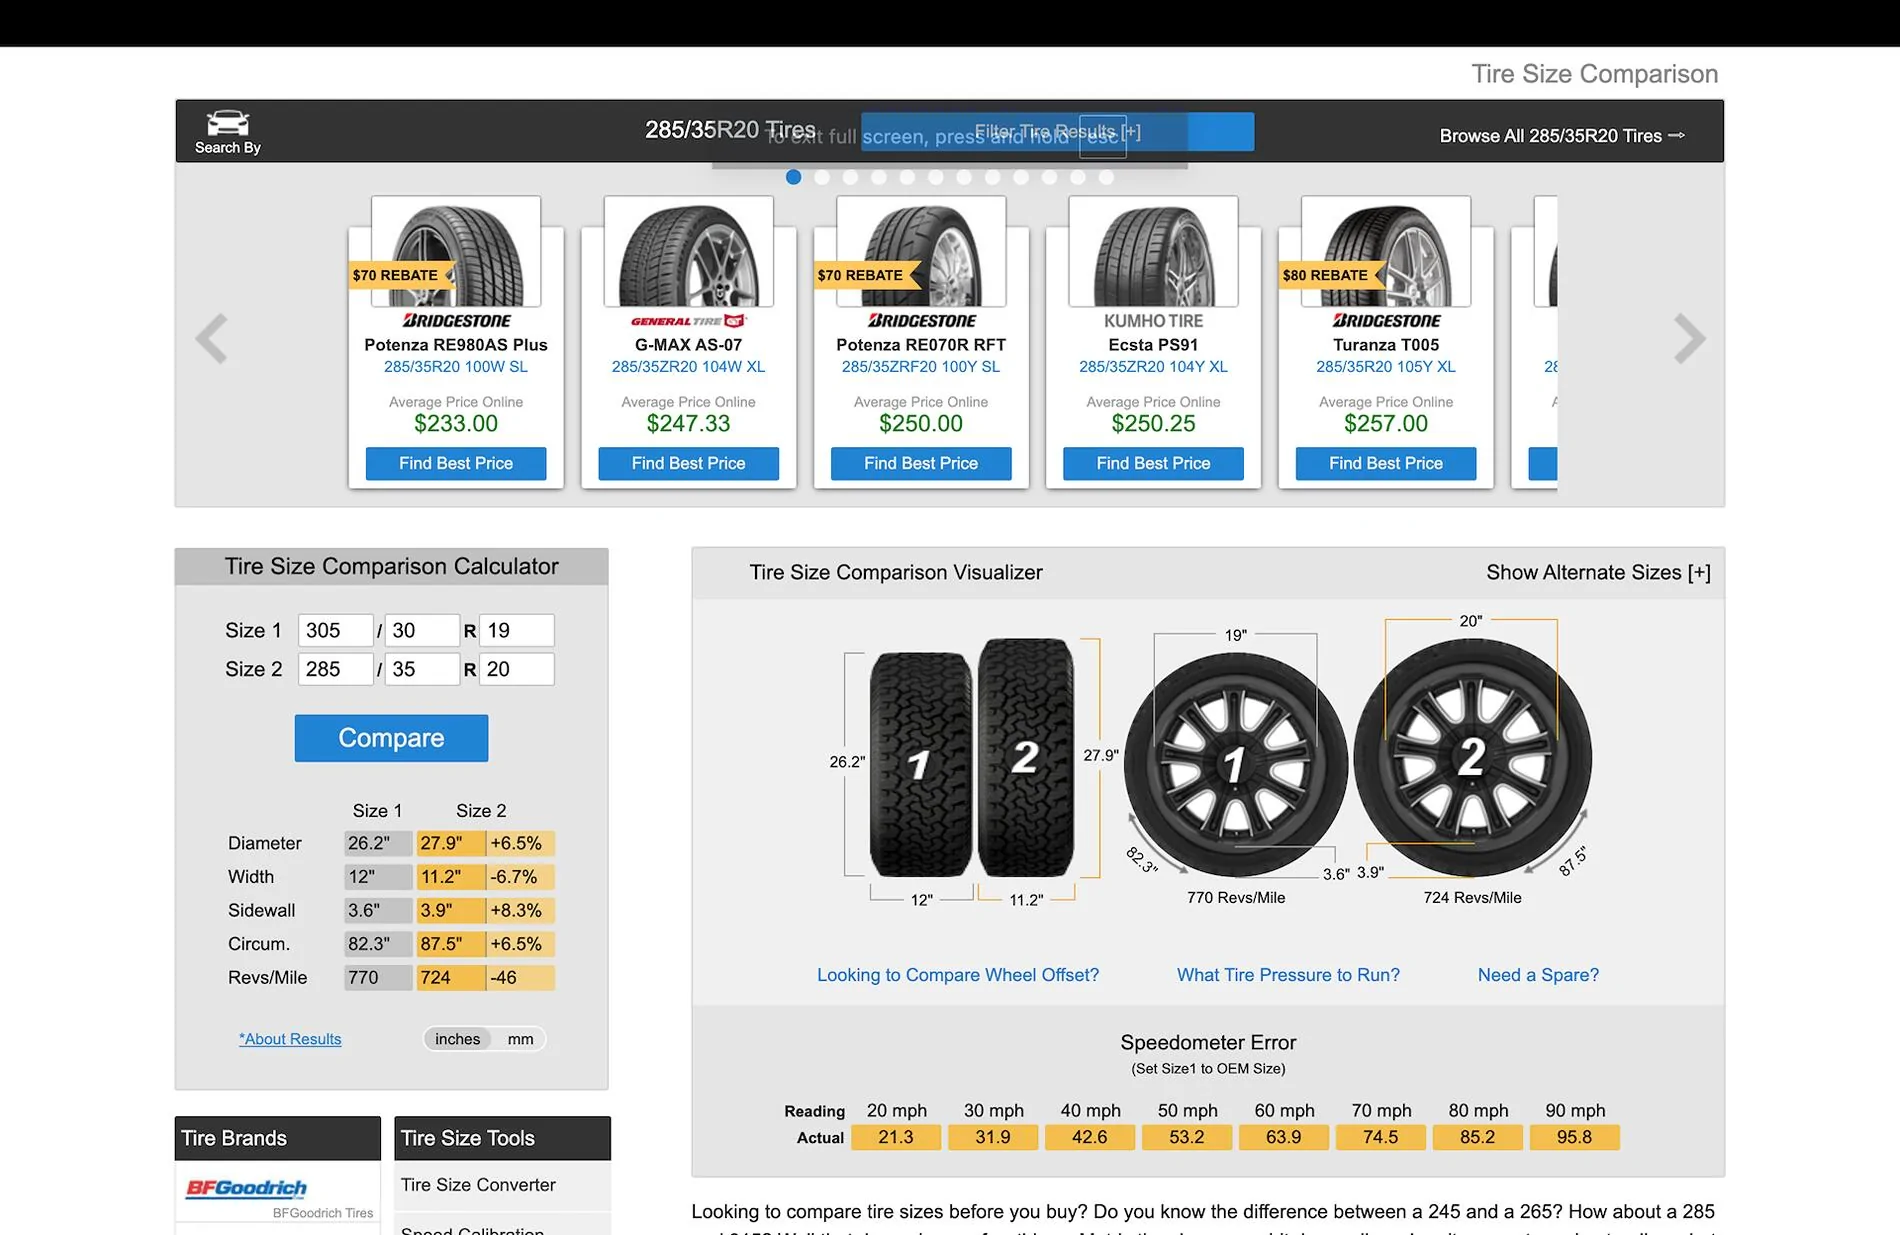The width and height of the screenshot is (1900, 1235).
Task: Click tire 2 side-view wheel graphic
Action: tap(1472, 757)
